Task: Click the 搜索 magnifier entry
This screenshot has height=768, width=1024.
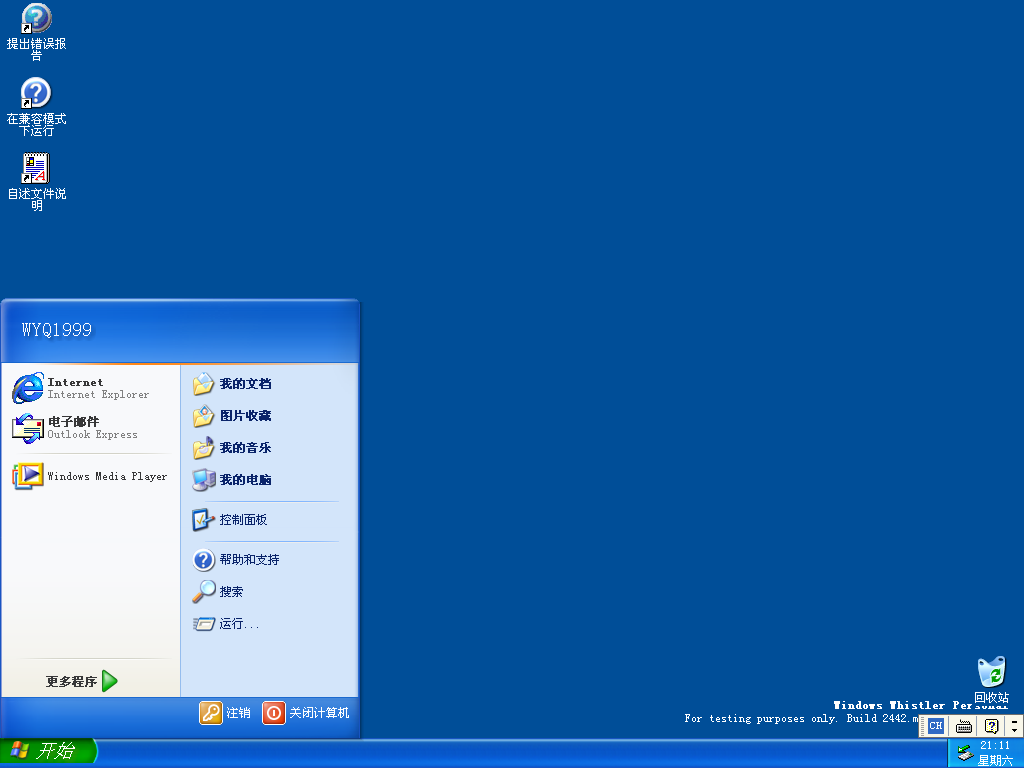Action: coord(269,592)
